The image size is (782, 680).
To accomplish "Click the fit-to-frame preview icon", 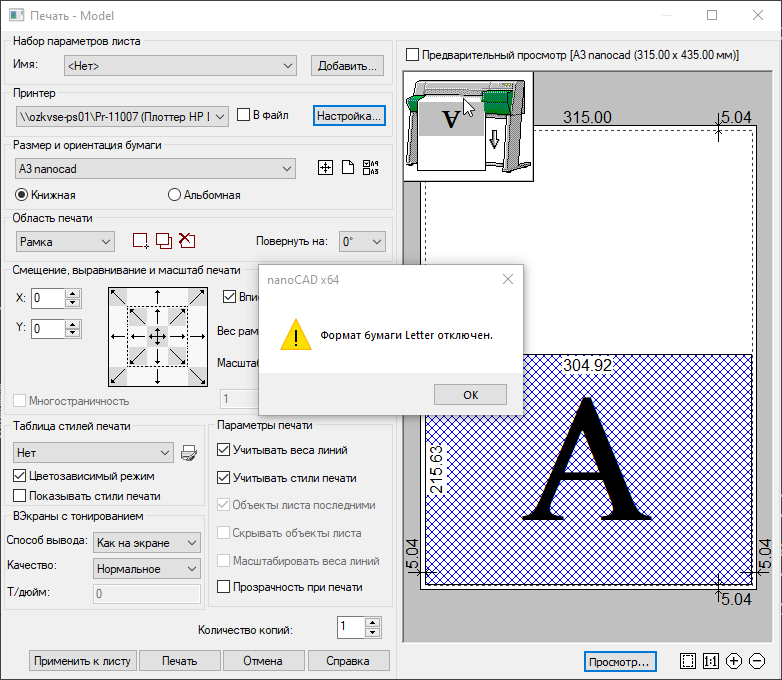I will tap(687, 661).
